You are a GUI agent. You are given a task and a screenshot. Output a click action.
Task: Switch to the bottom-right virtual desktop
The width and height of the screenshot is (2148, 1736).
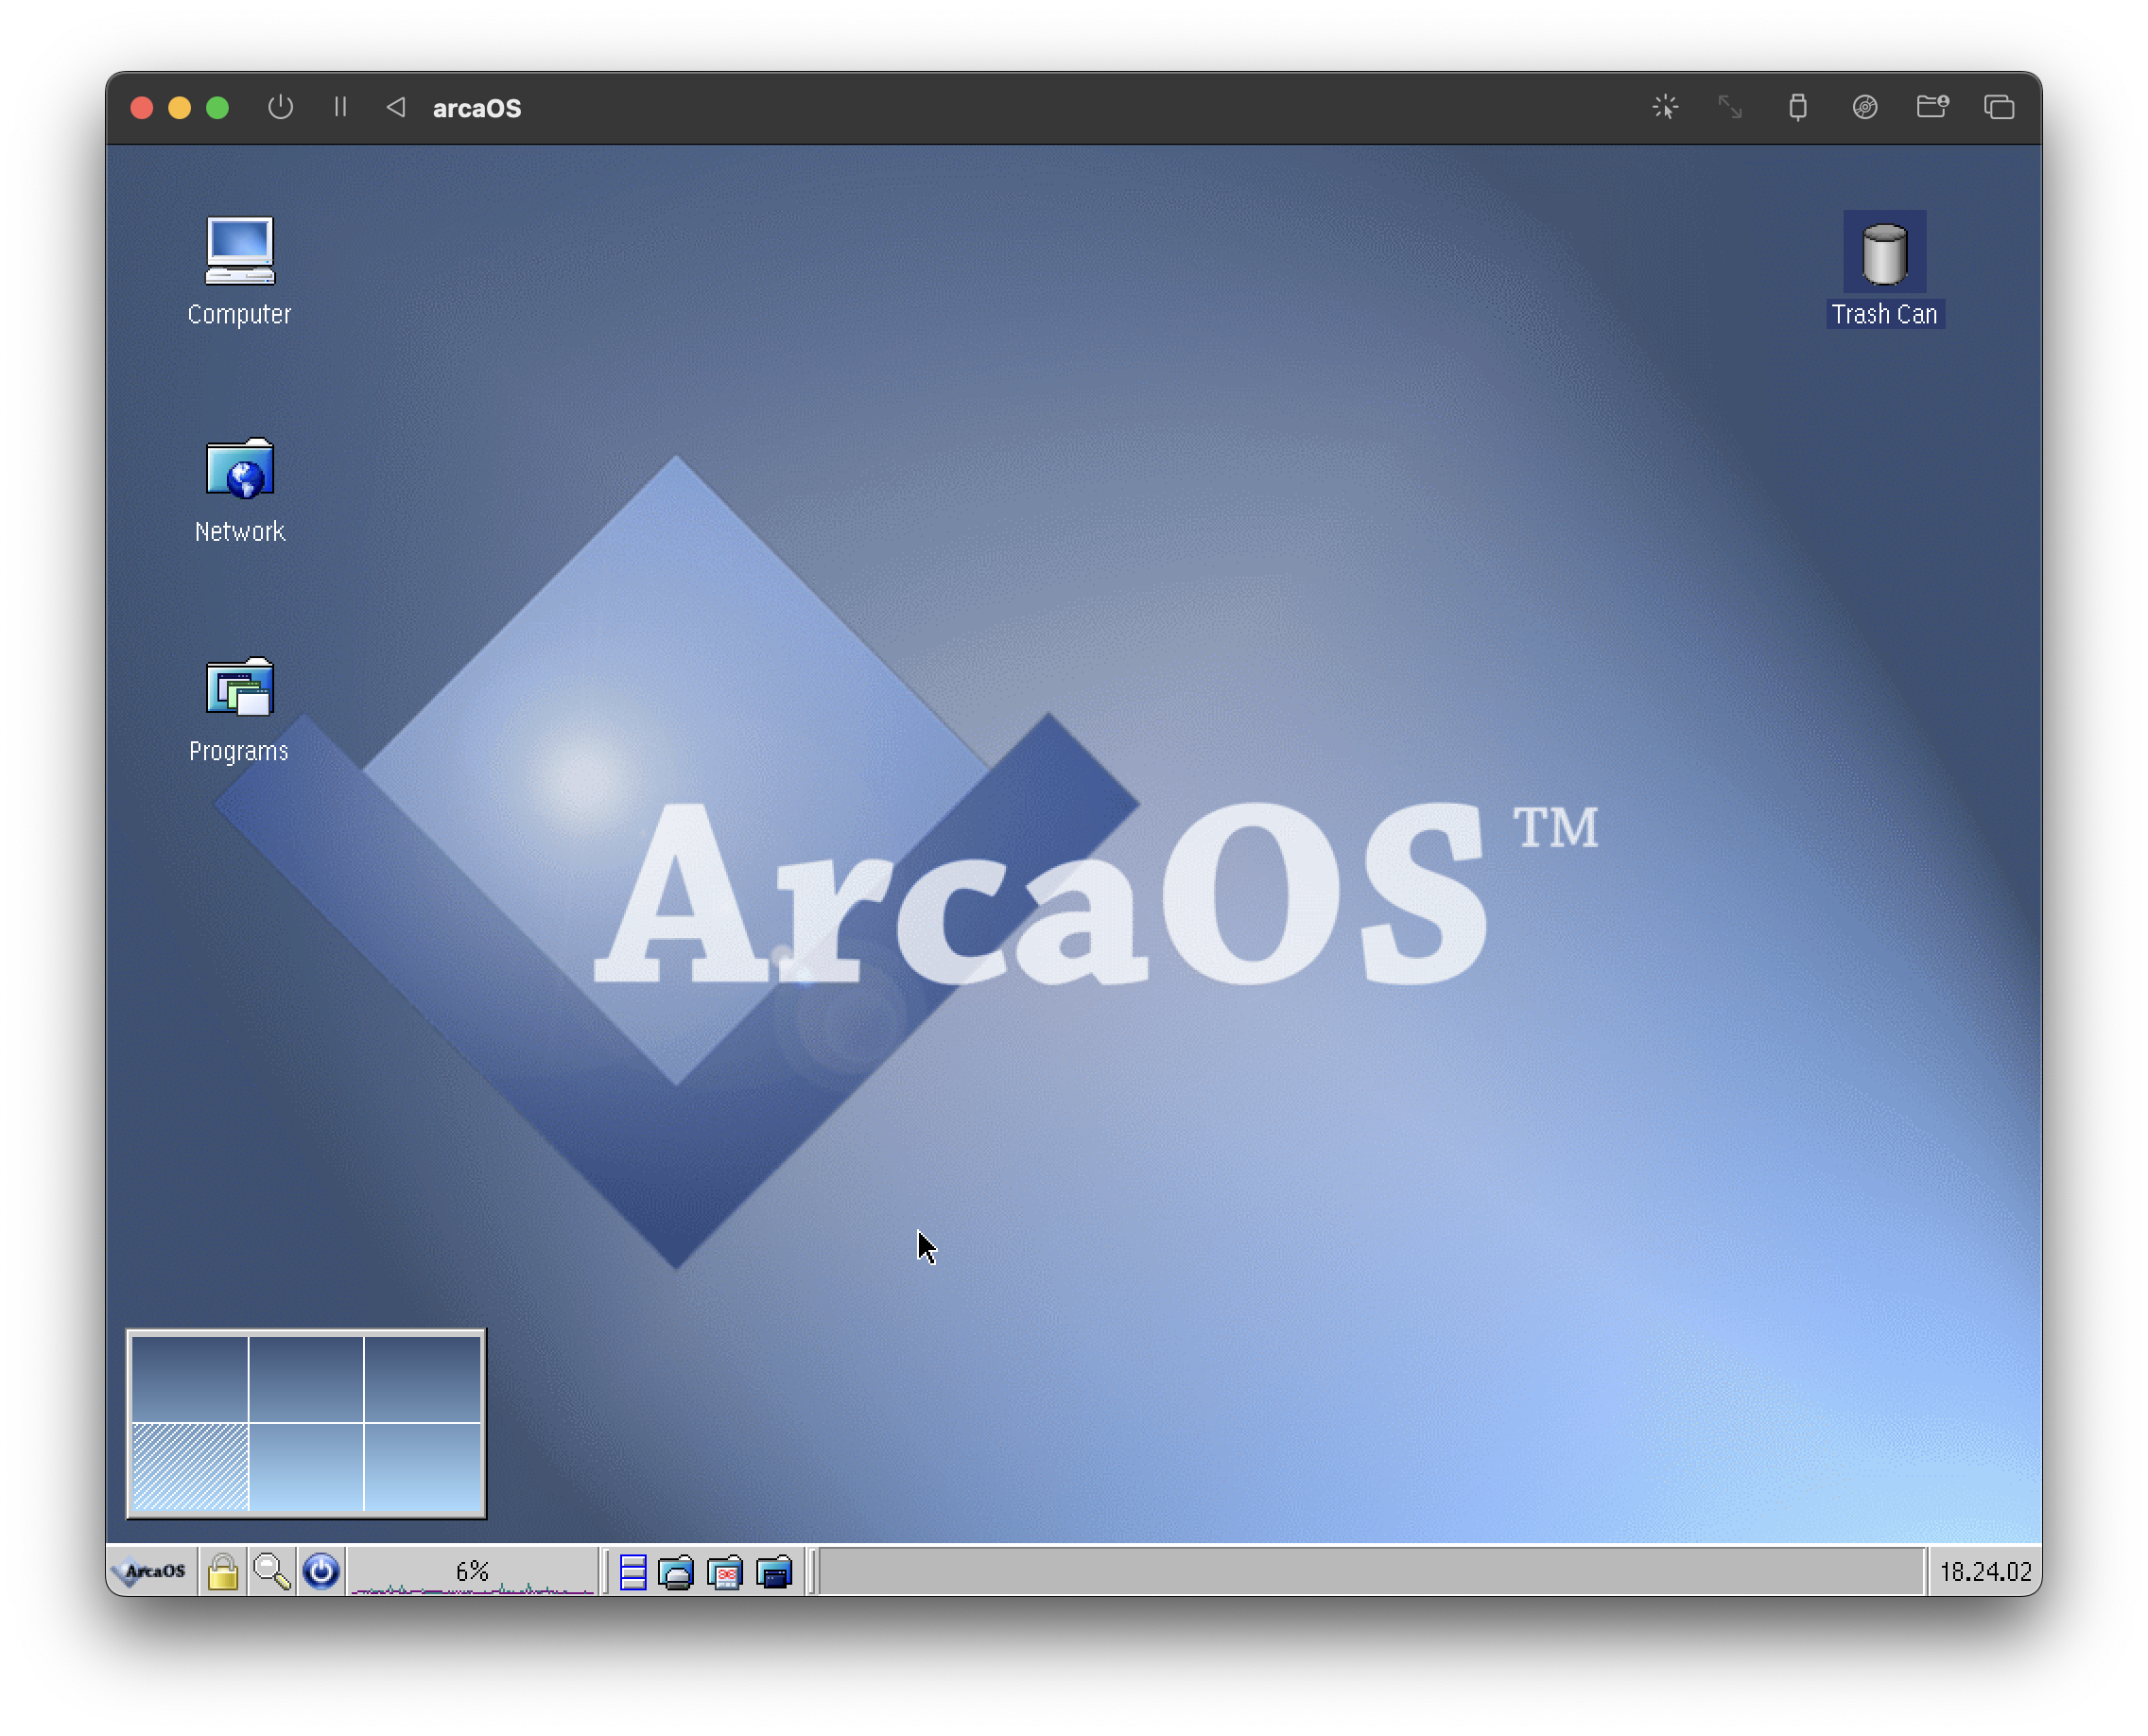[423, 1466]
